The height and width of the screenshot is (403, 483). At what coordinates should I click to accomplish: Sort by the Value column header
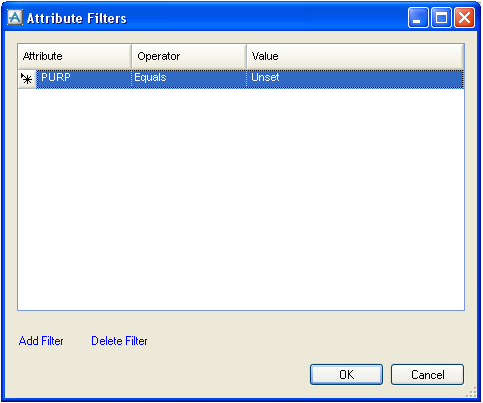(355, 56)
